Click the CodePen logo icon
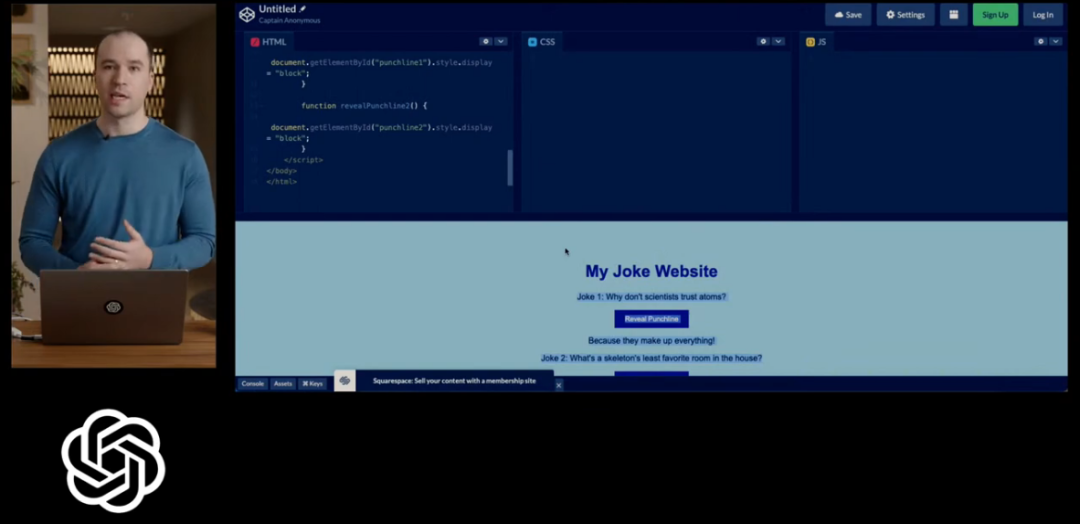The height and width of the screenshot is (524, 1080). (x=247, y=14)
